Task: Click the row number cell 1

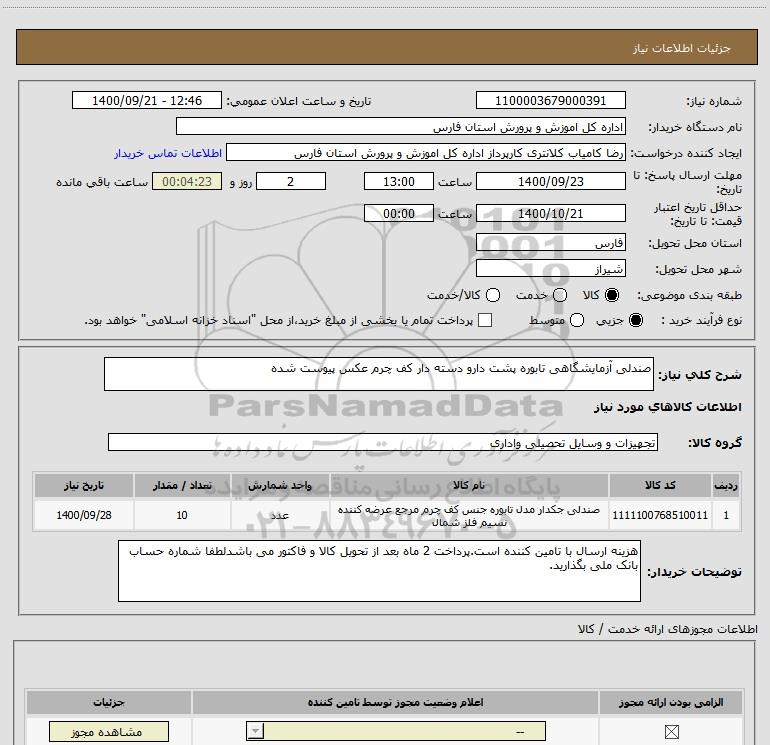Action: pos(726,515)
